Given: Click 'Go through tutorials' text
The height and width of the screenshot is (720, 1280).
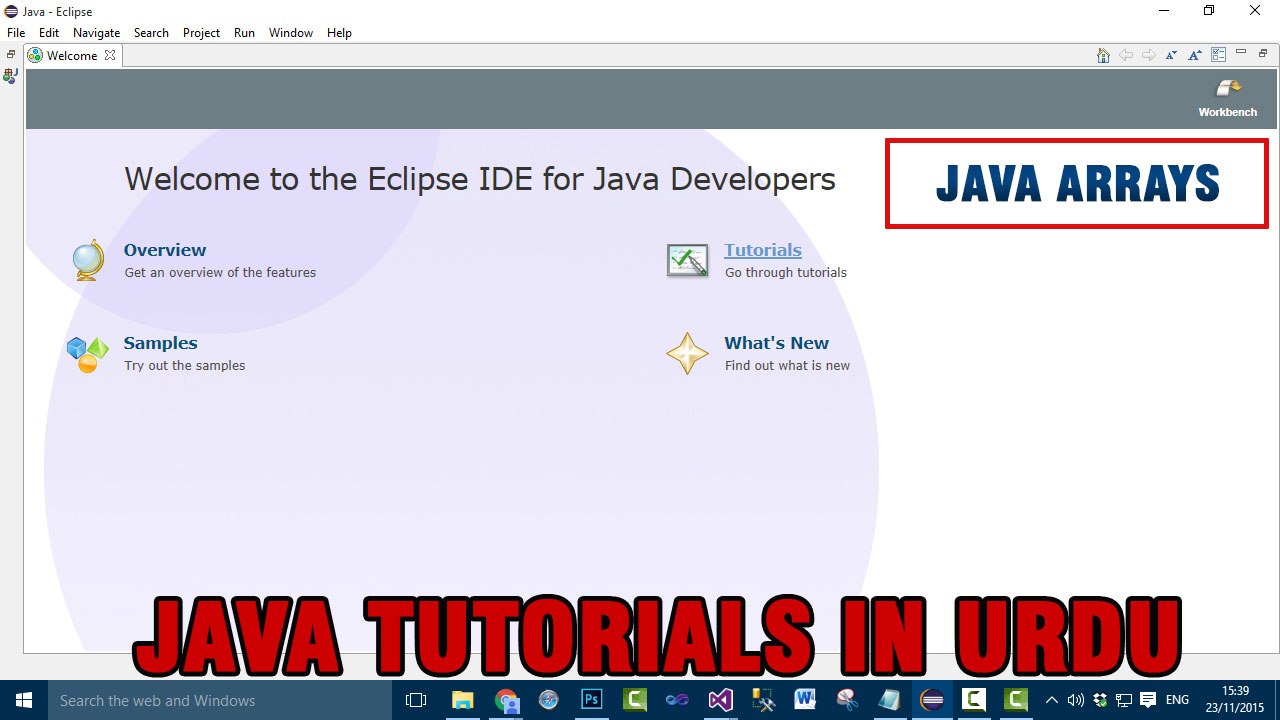Looking at the screenshot, I should pos(786,272).
